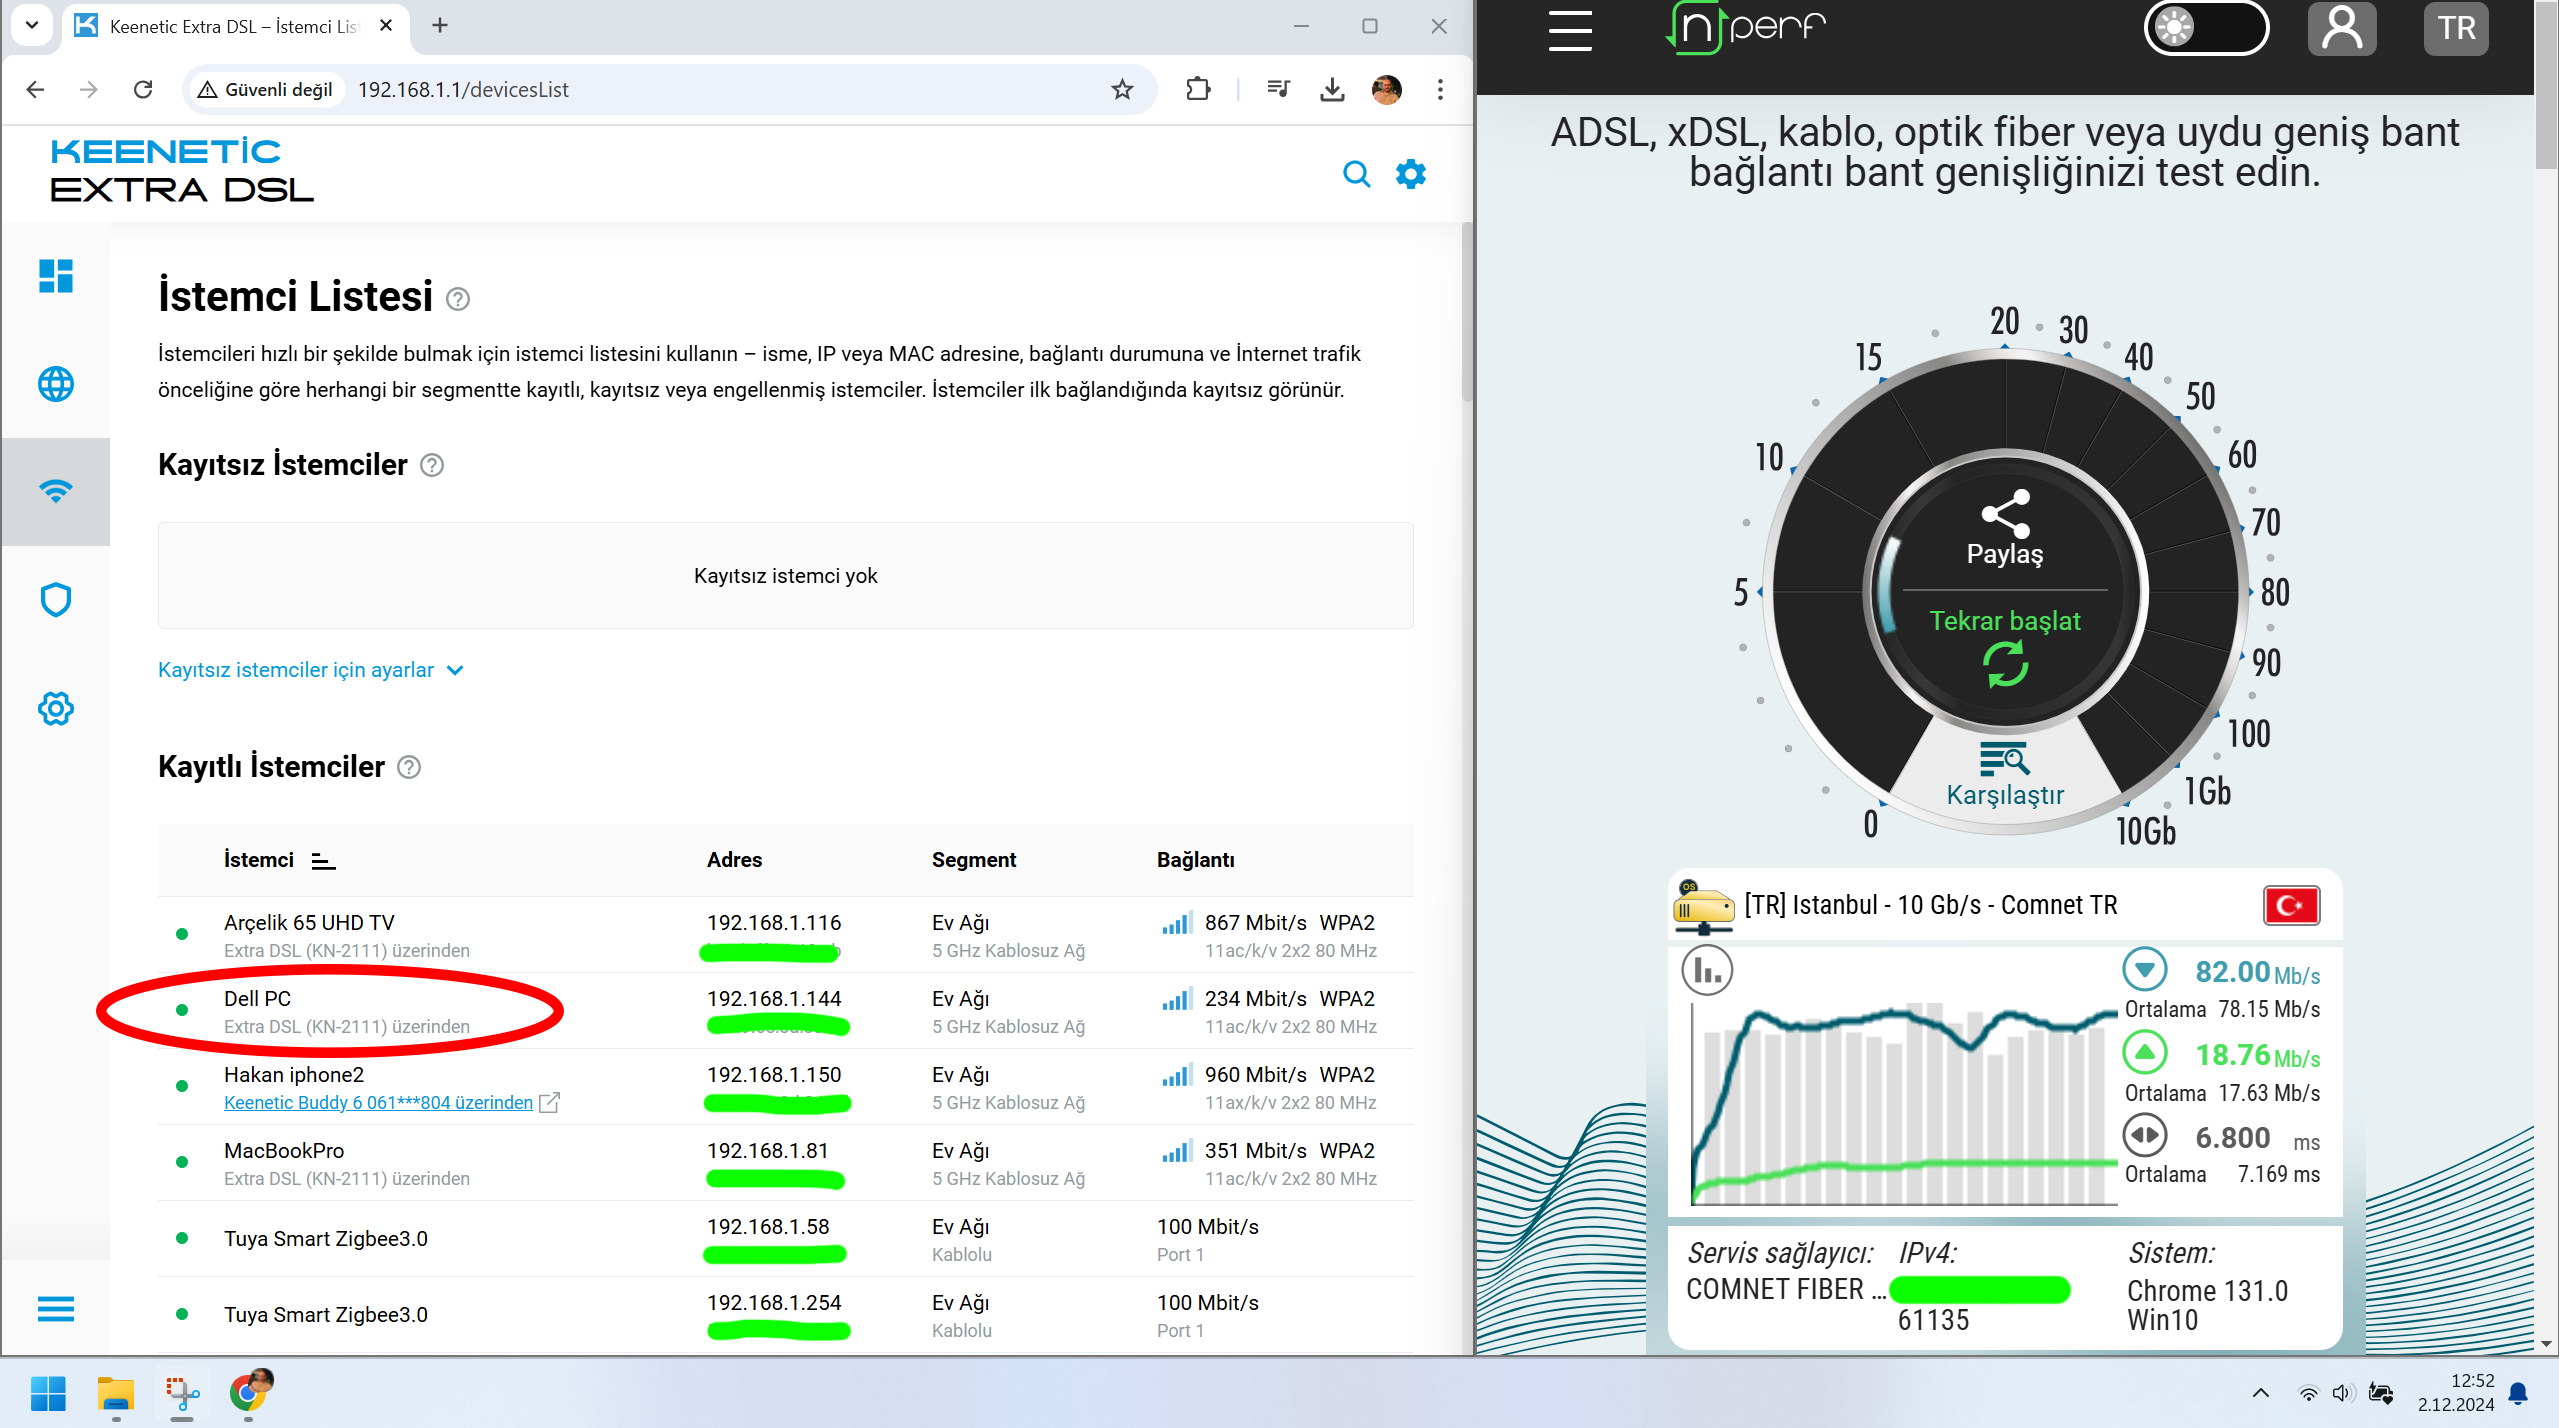Open File Explorer from taskbar
This screenshot has height=1428, width=2559.
click(x=116, y=1393)
